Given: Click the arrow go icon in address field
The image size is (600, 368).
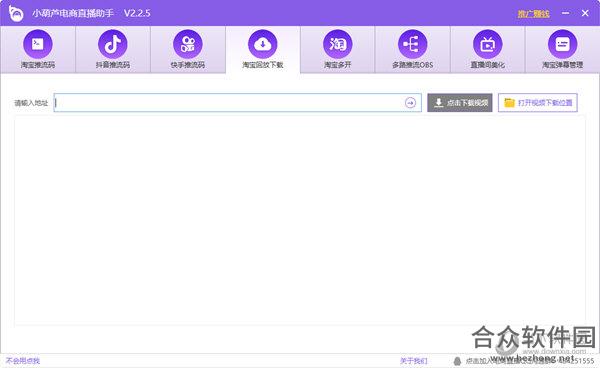Looking at the screenshot, I should [410, 103].
